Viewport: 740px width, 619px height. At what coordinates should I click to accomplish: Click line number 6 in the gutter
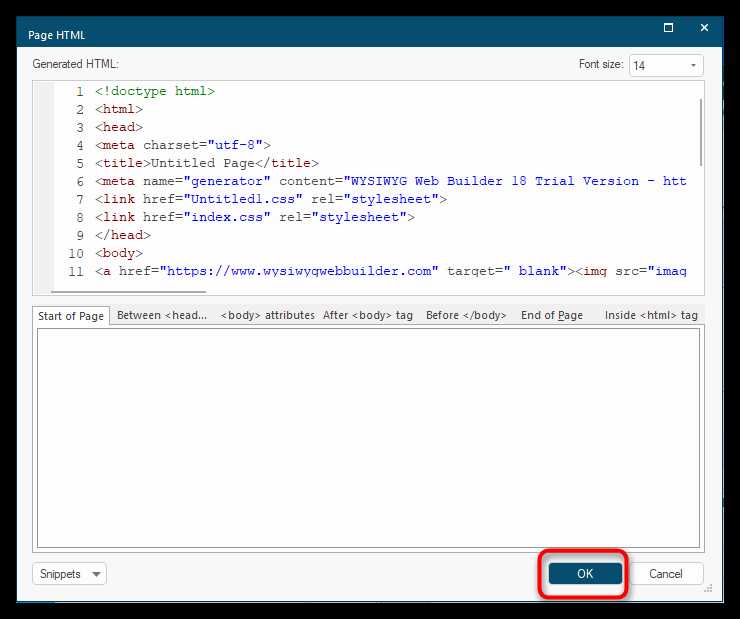click(79, 181)
